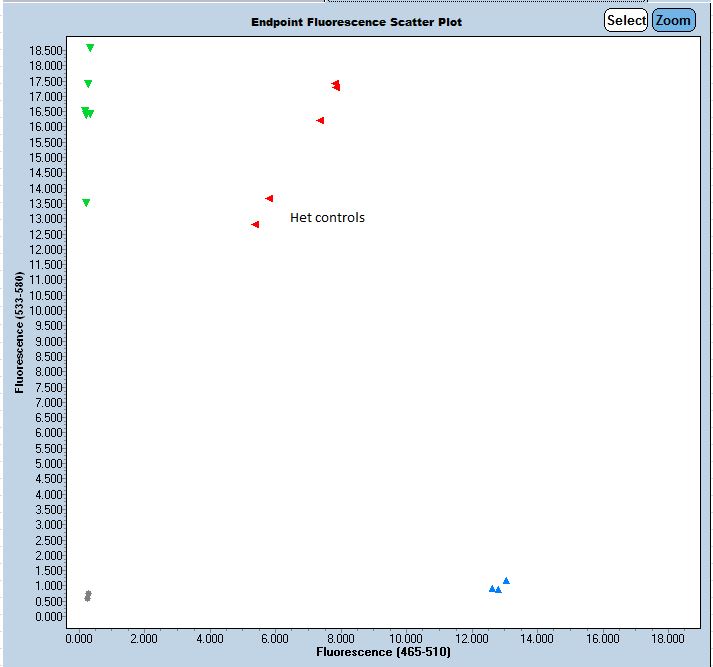Click the upper red Het control marker
The image size is (713, 667).
pyautogui.click(x=269, y=199)
